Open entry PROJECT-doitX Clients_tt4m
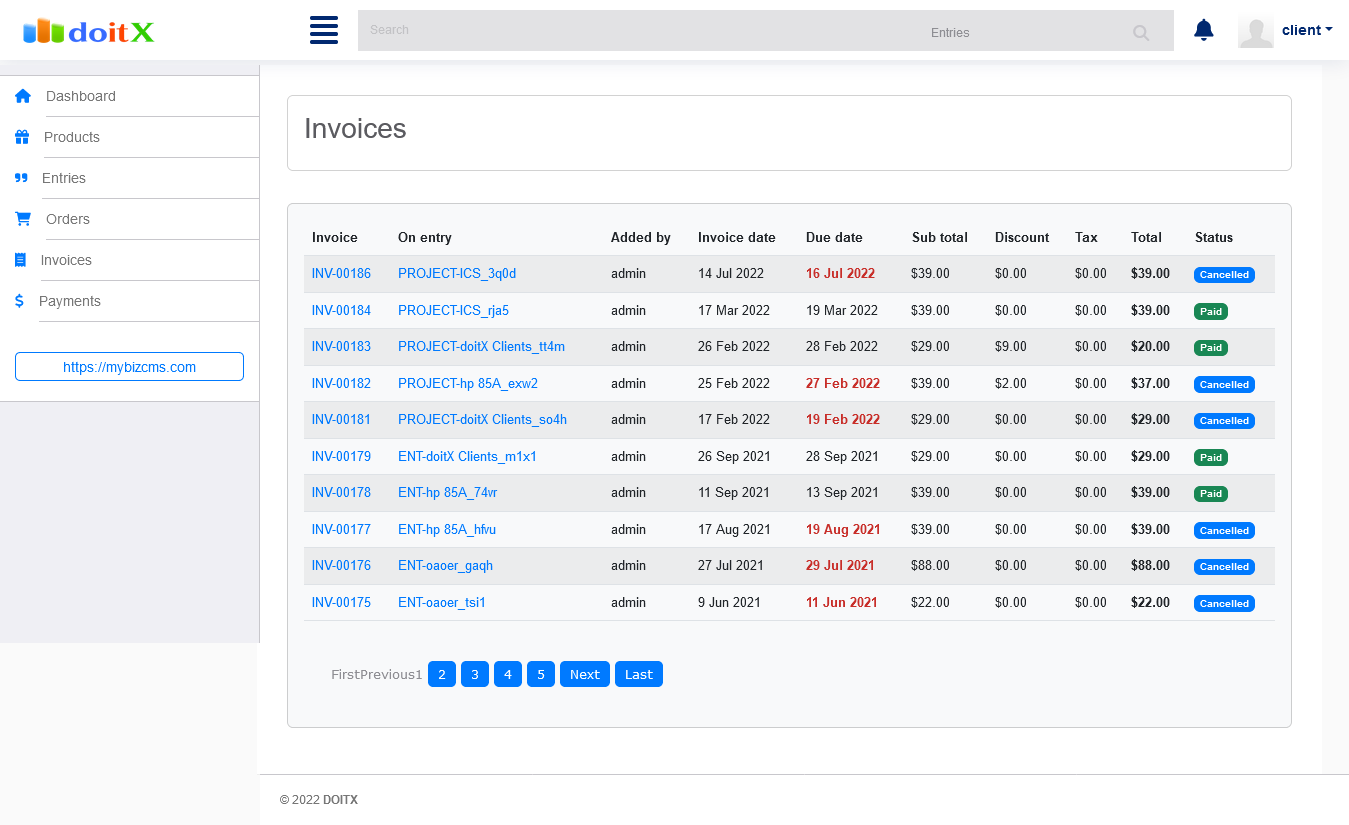 481,346
